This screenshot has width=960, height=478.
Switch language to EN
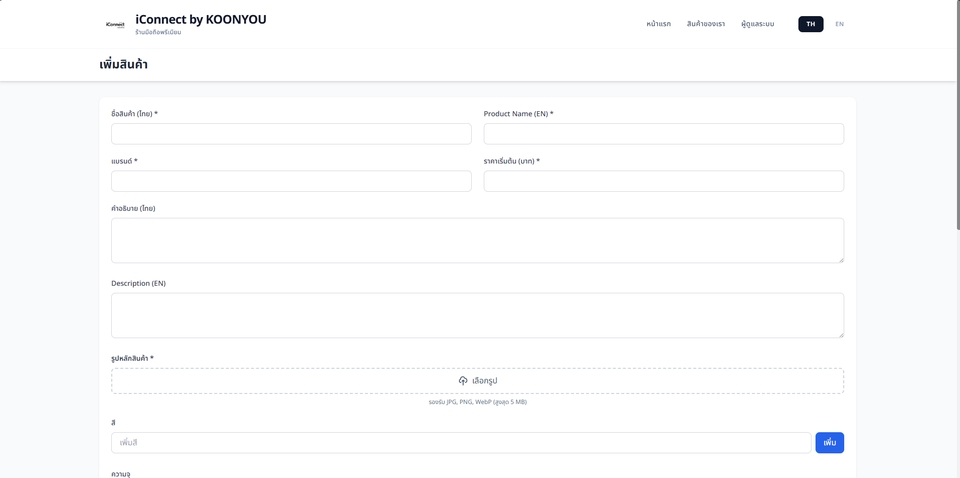pos(839,24)
